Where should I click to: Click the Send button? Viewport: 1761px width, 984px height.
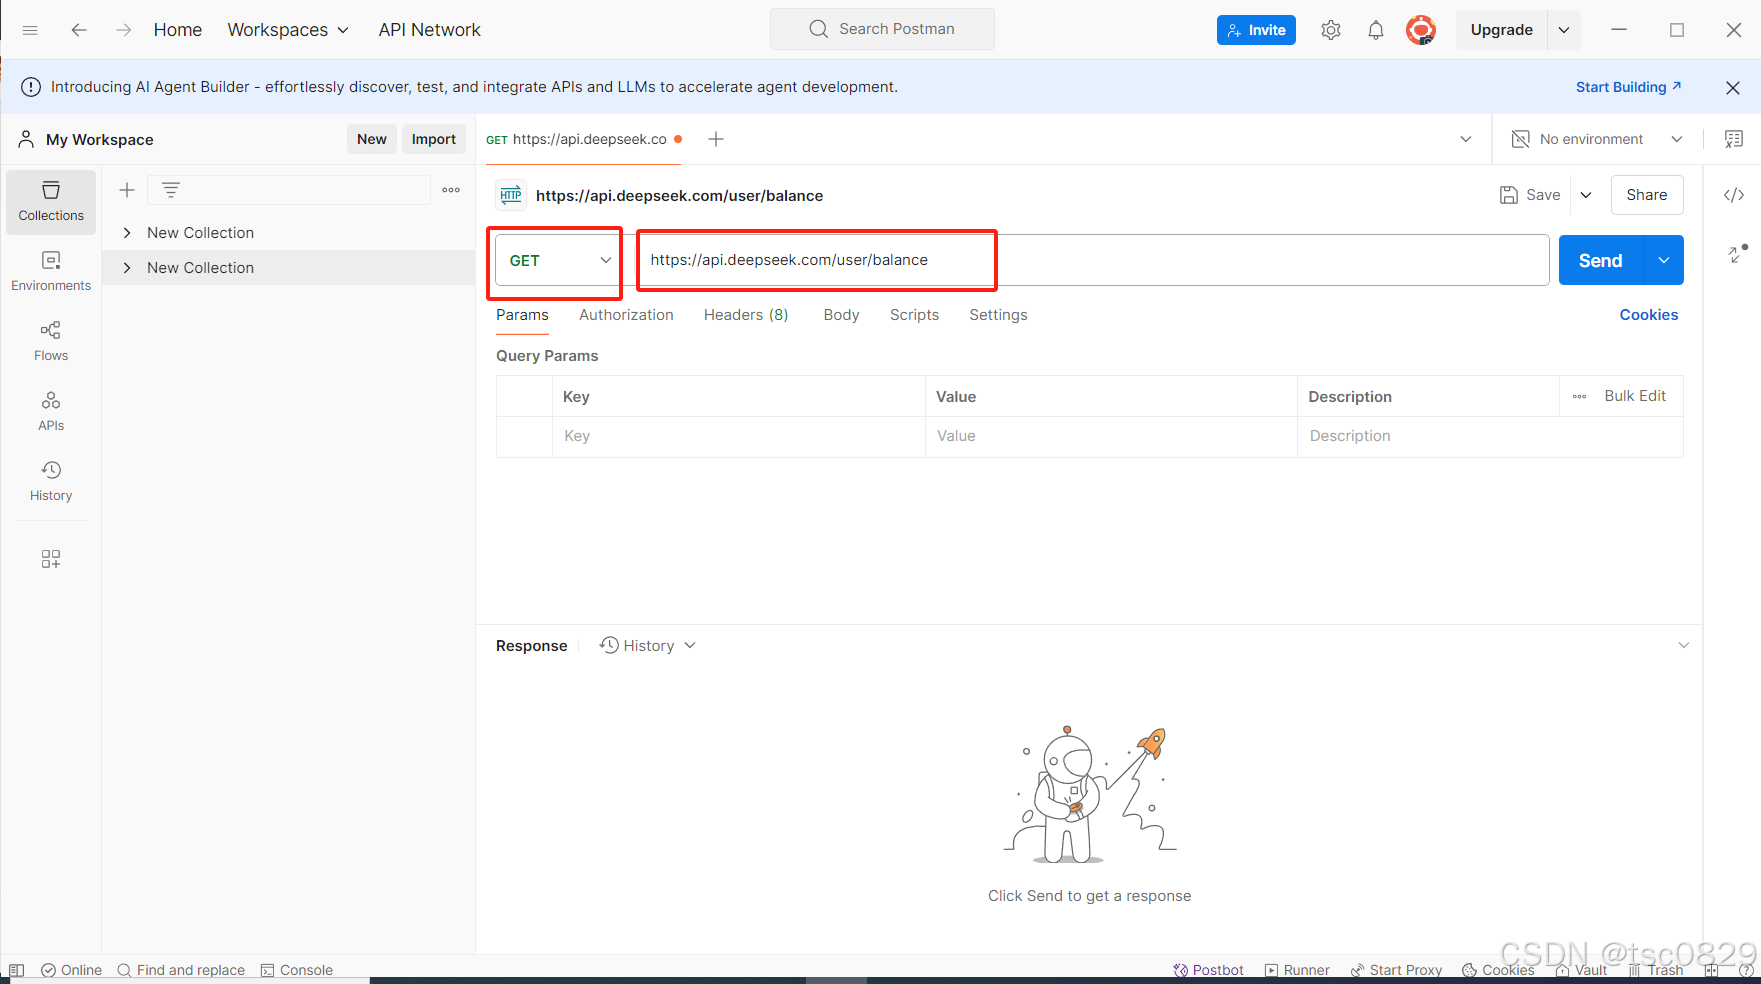[1600, 260]
